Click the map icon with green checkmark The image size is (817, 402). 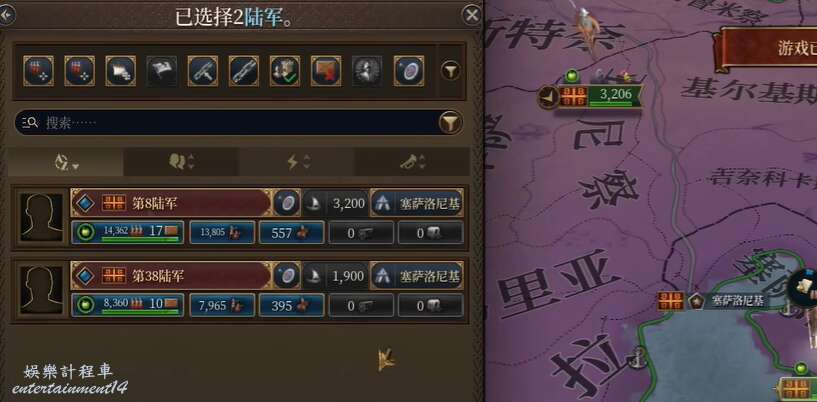pyautogui.click(x=285, y=71)
